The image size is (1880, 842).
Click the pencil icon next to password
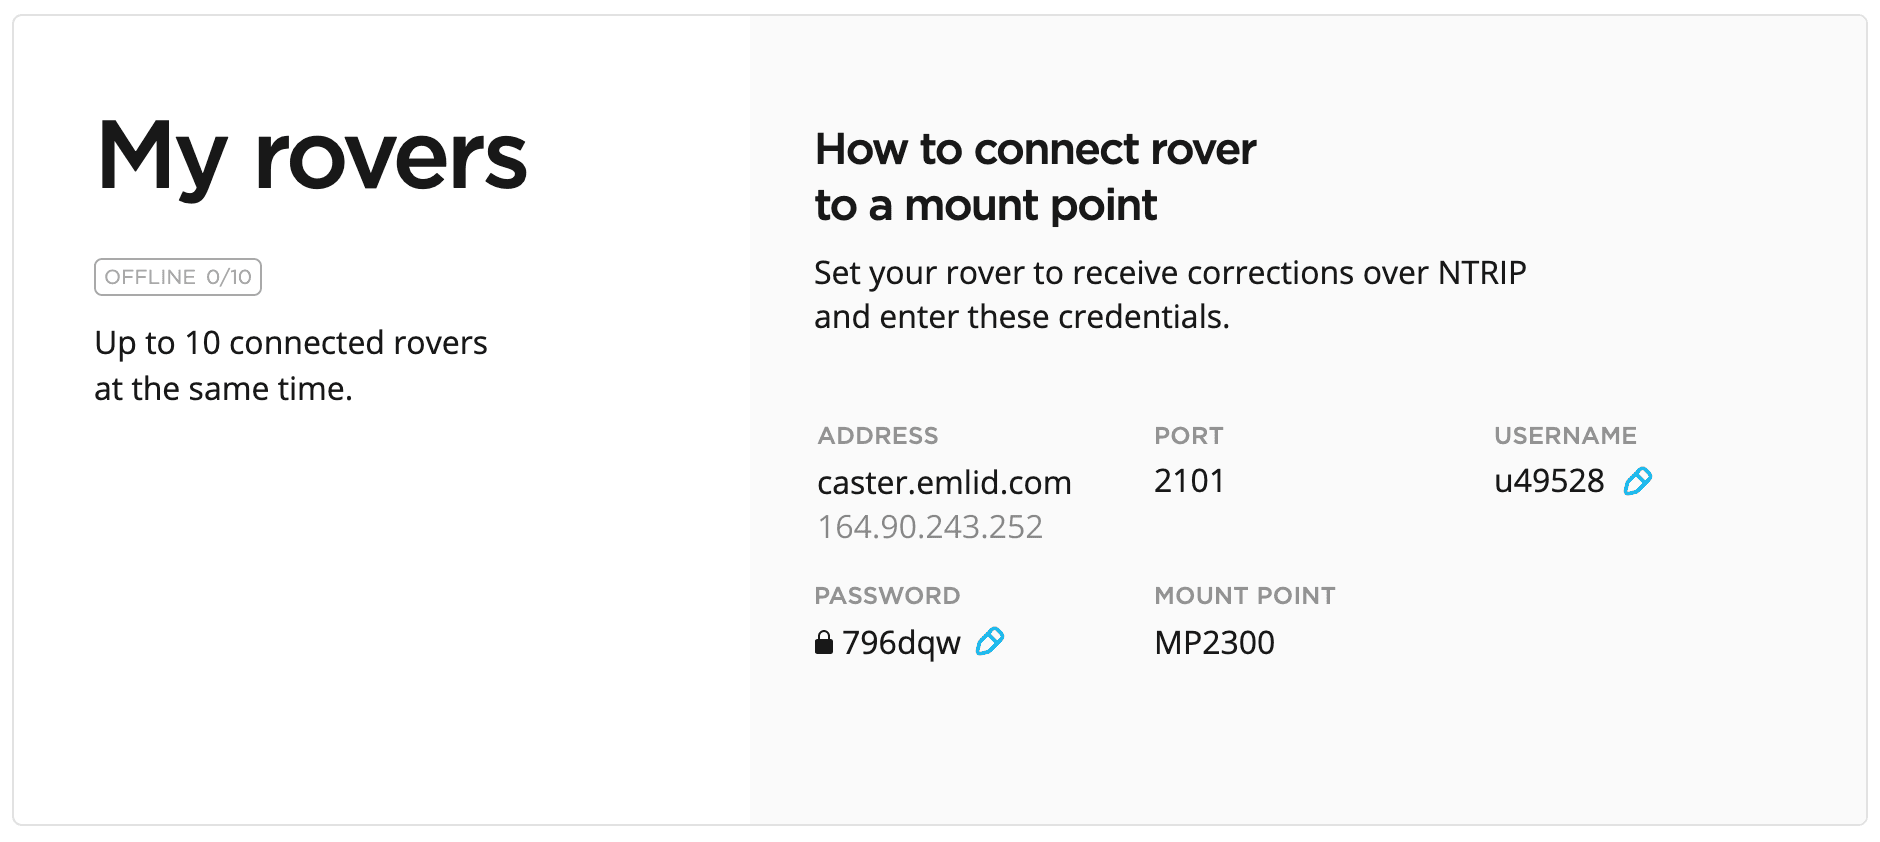(x=989, y=641)
